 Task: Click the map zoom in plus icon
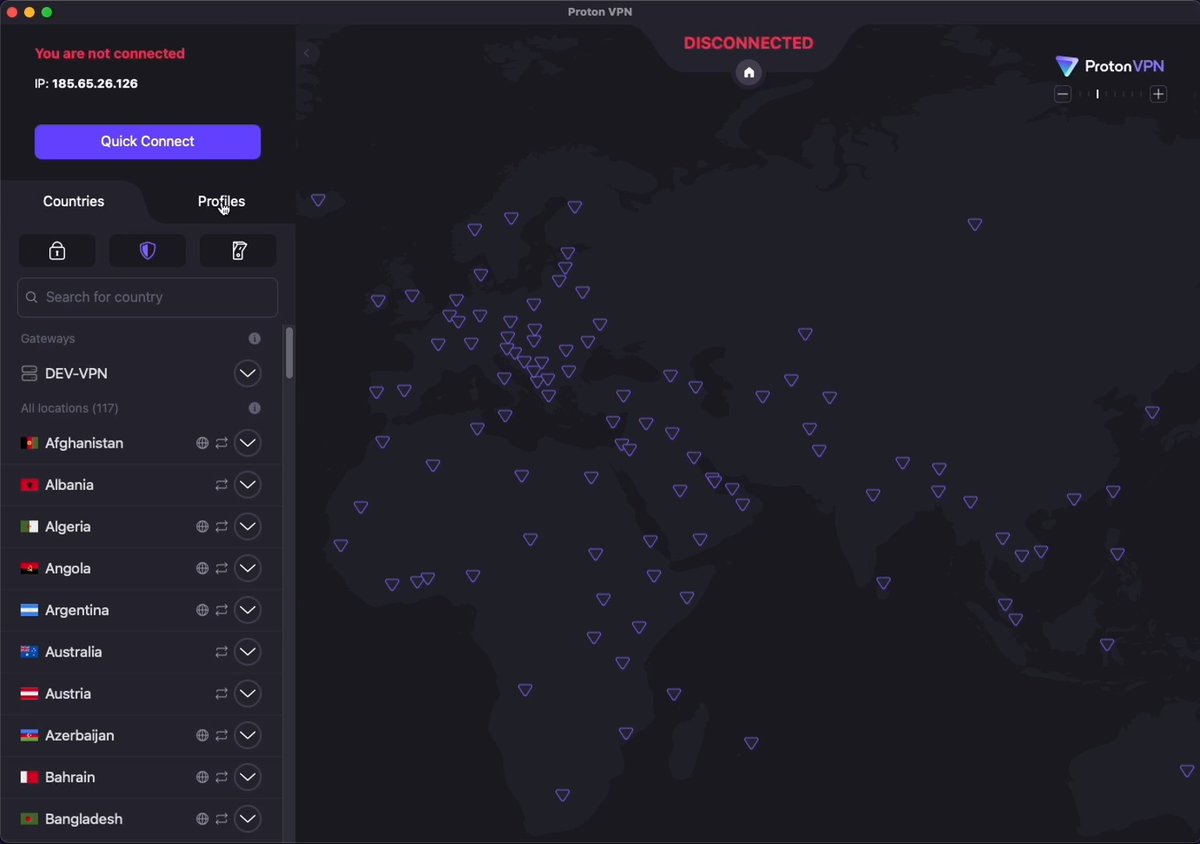click(x=1158, y=94)
